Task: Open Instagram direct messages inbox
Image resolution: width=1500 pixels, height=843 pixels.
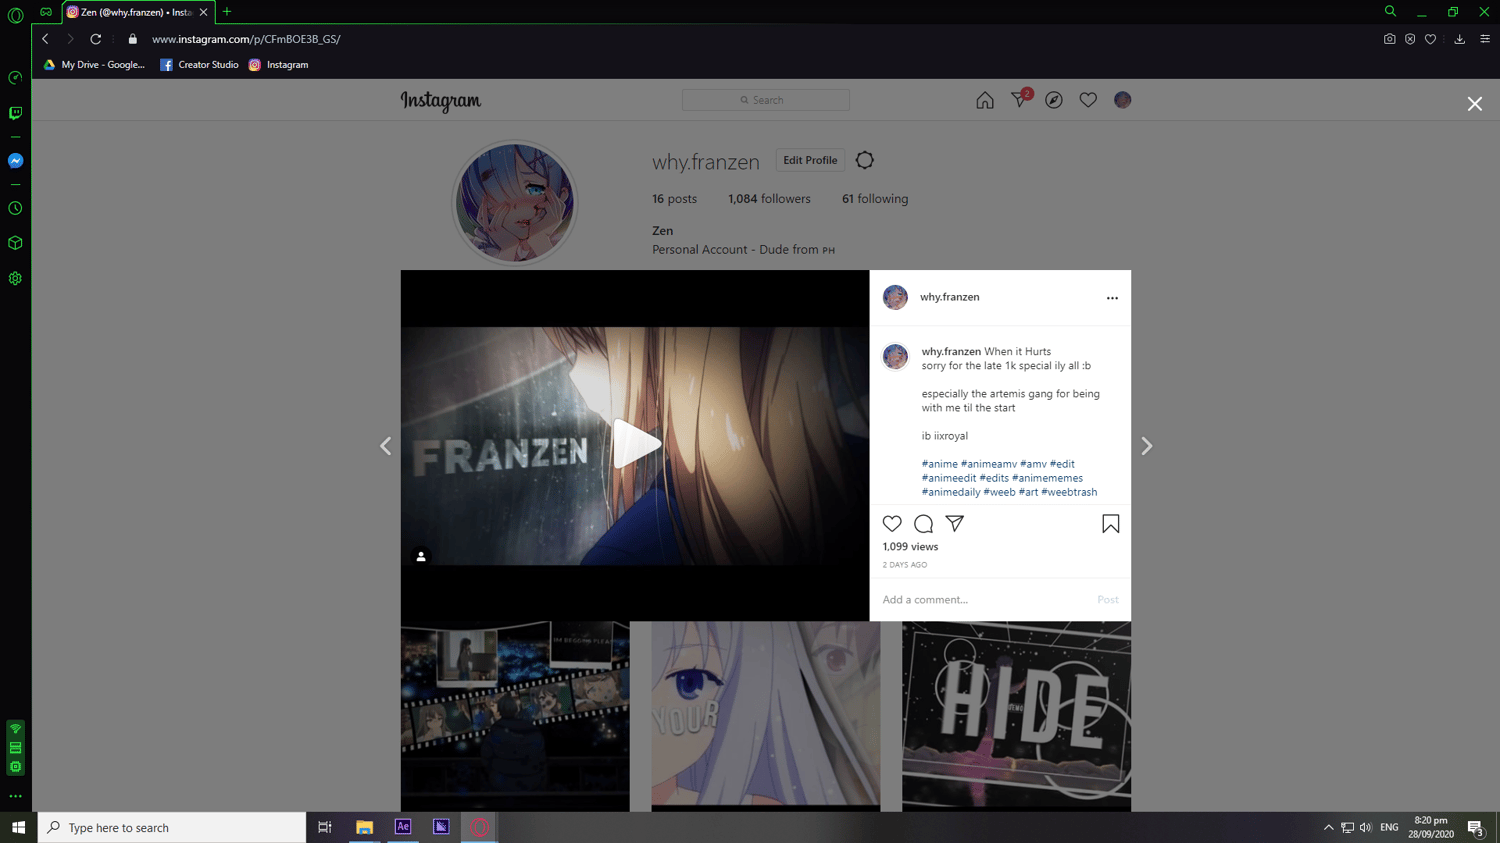Action: point(1020,99)
